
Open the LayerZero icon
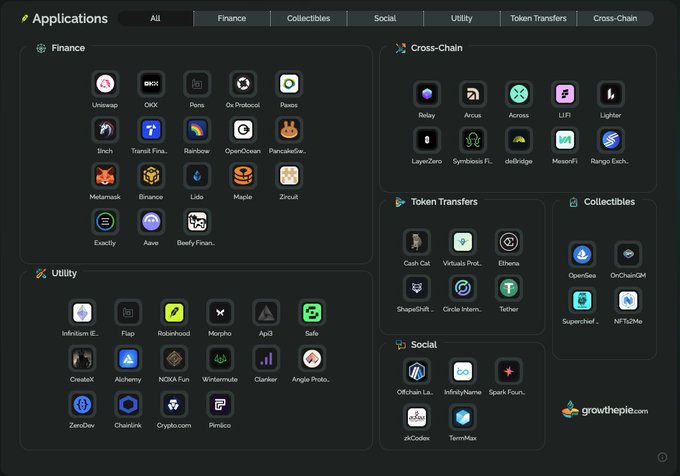click(x=427, y=140)
